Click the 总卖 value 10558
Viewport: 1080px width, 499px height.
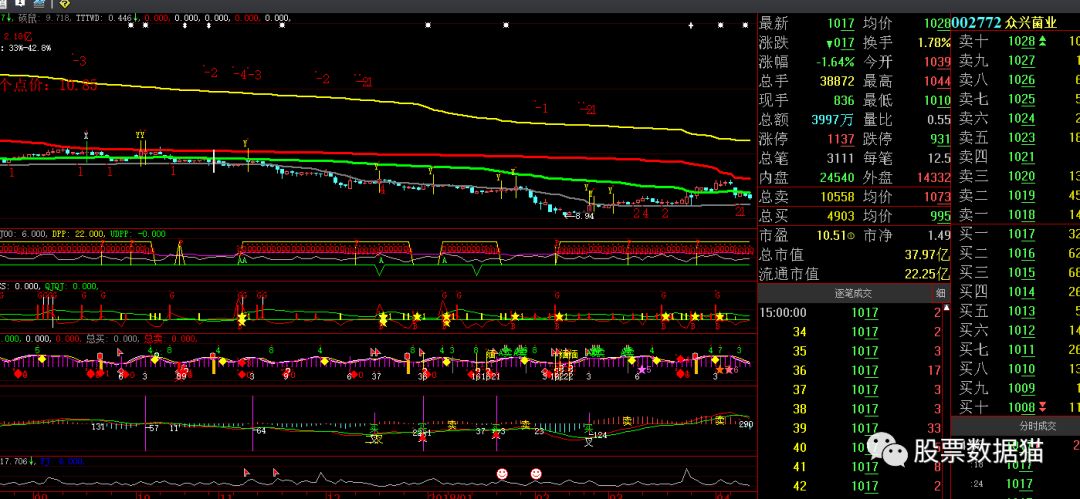837,196
